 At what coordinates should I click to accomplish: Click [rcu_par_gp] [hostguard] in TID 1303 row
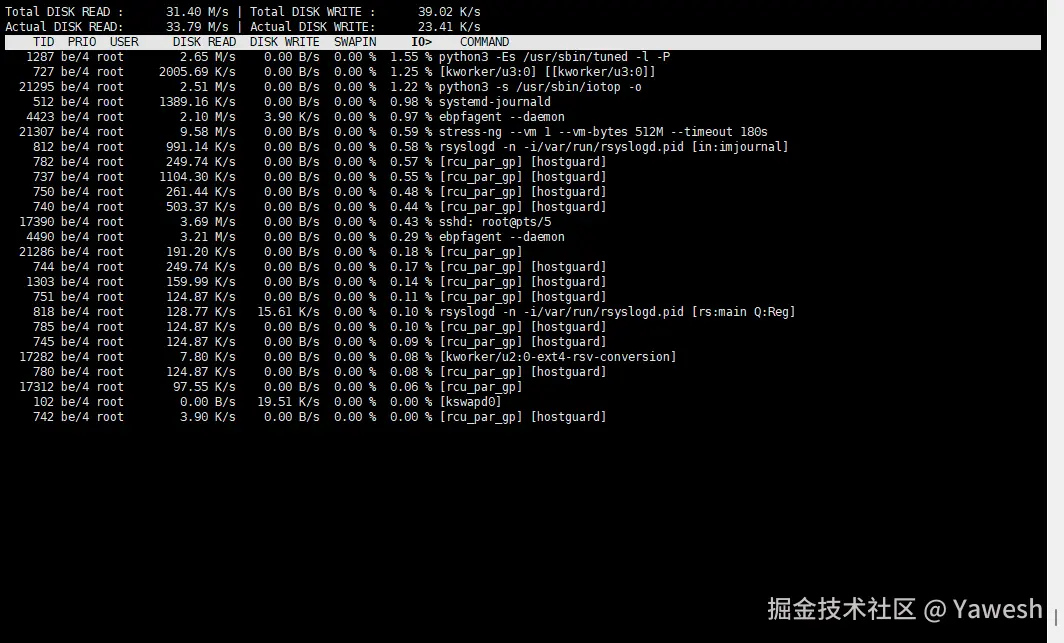(x=522, y=281)
